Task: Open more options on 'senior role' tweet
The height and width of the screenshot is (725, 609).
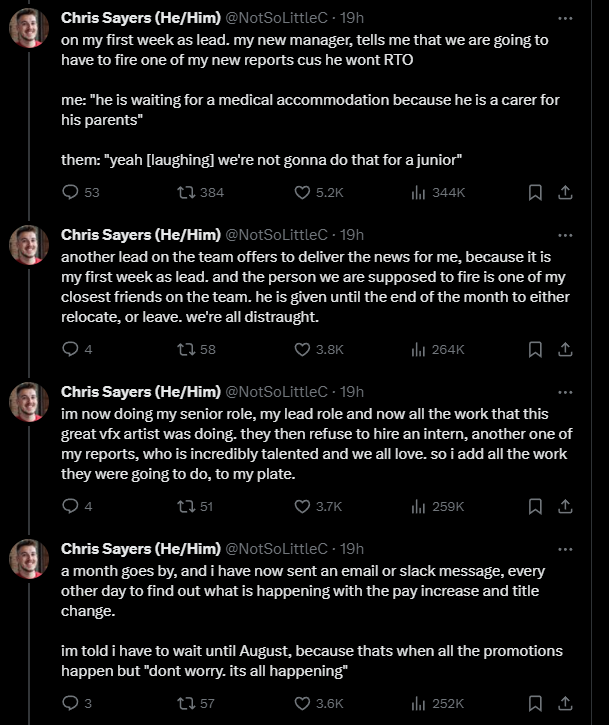Action: 565,393
